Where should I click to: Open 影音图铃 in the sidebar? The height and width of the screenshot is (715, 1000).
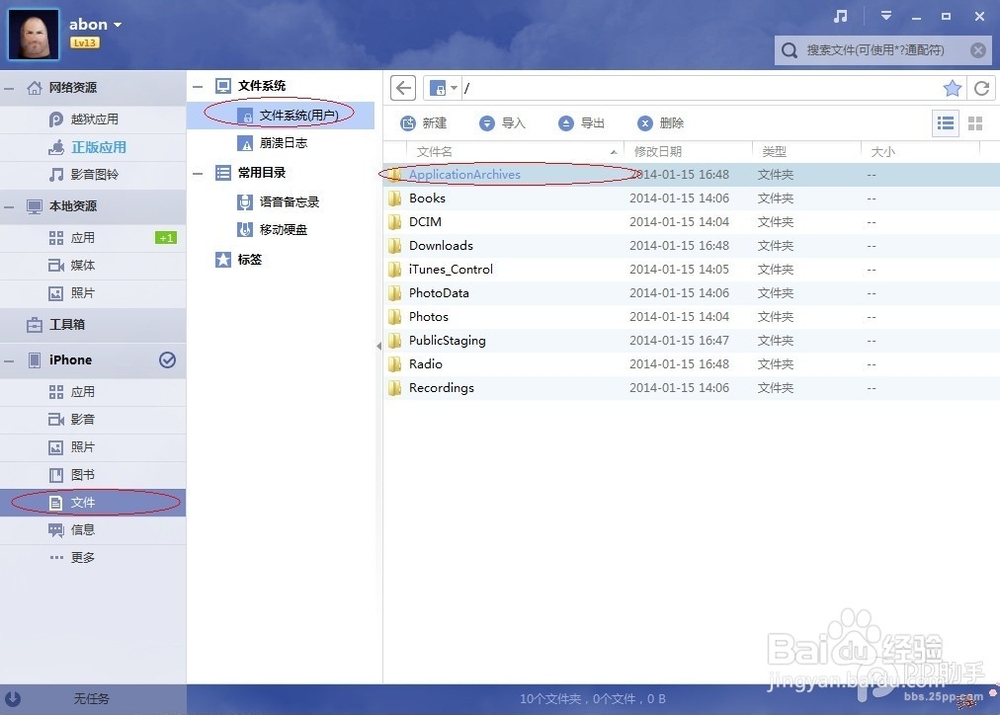(93, 175)
